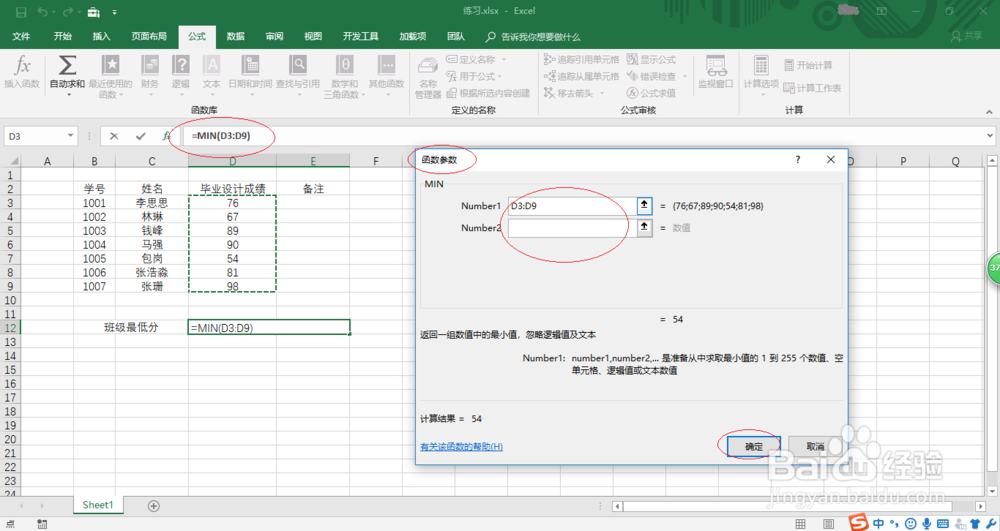The height and width of the screenshot is (531, 1000).
Task: Click the Number2 input field
Action: tap(572, 228)
